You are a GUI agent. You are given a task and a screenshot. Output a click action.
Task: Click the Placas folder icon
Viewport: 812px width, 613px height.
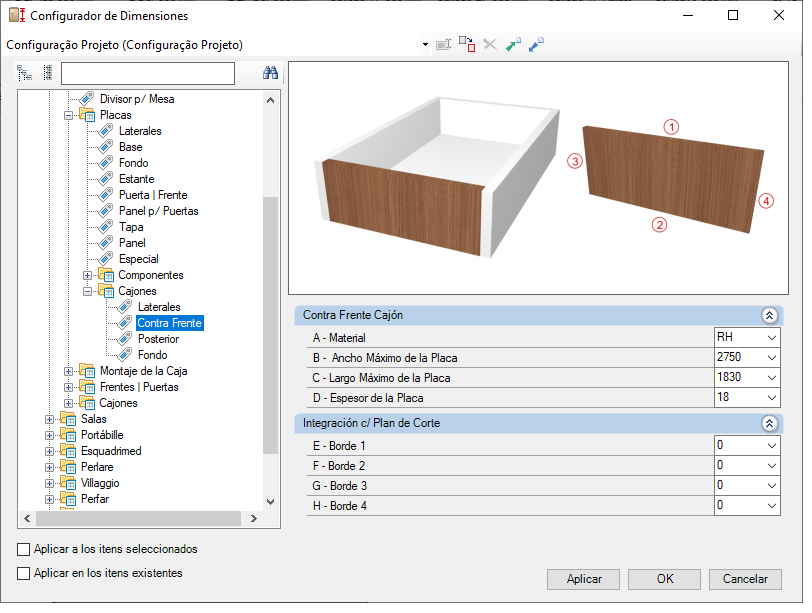click(x=87, y=115)
